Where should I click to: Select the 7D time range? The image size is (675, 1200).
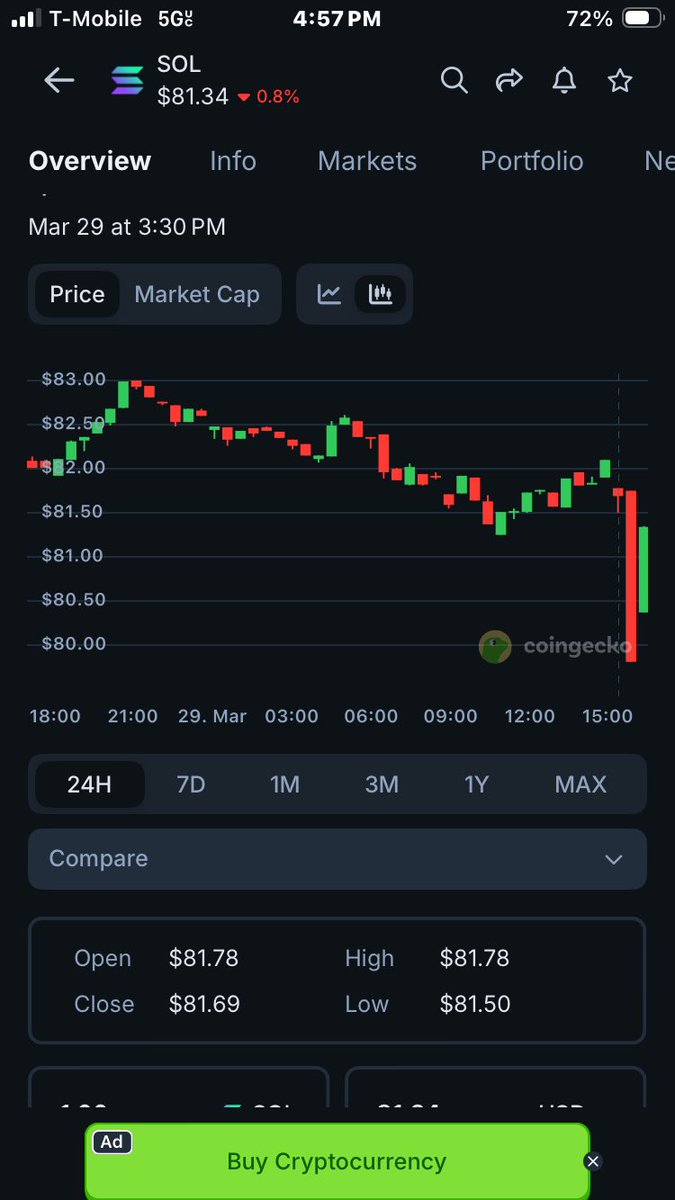click(190, 784)
